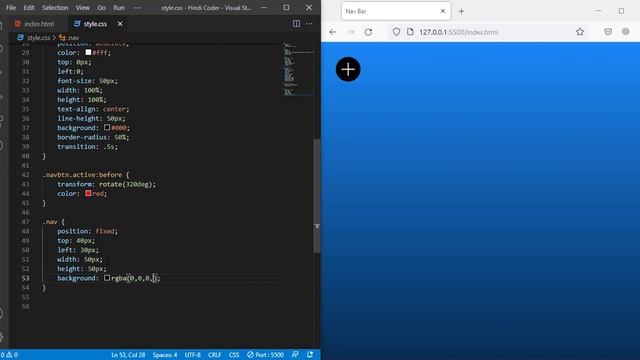Close the VS Code window

coord(309,7)
